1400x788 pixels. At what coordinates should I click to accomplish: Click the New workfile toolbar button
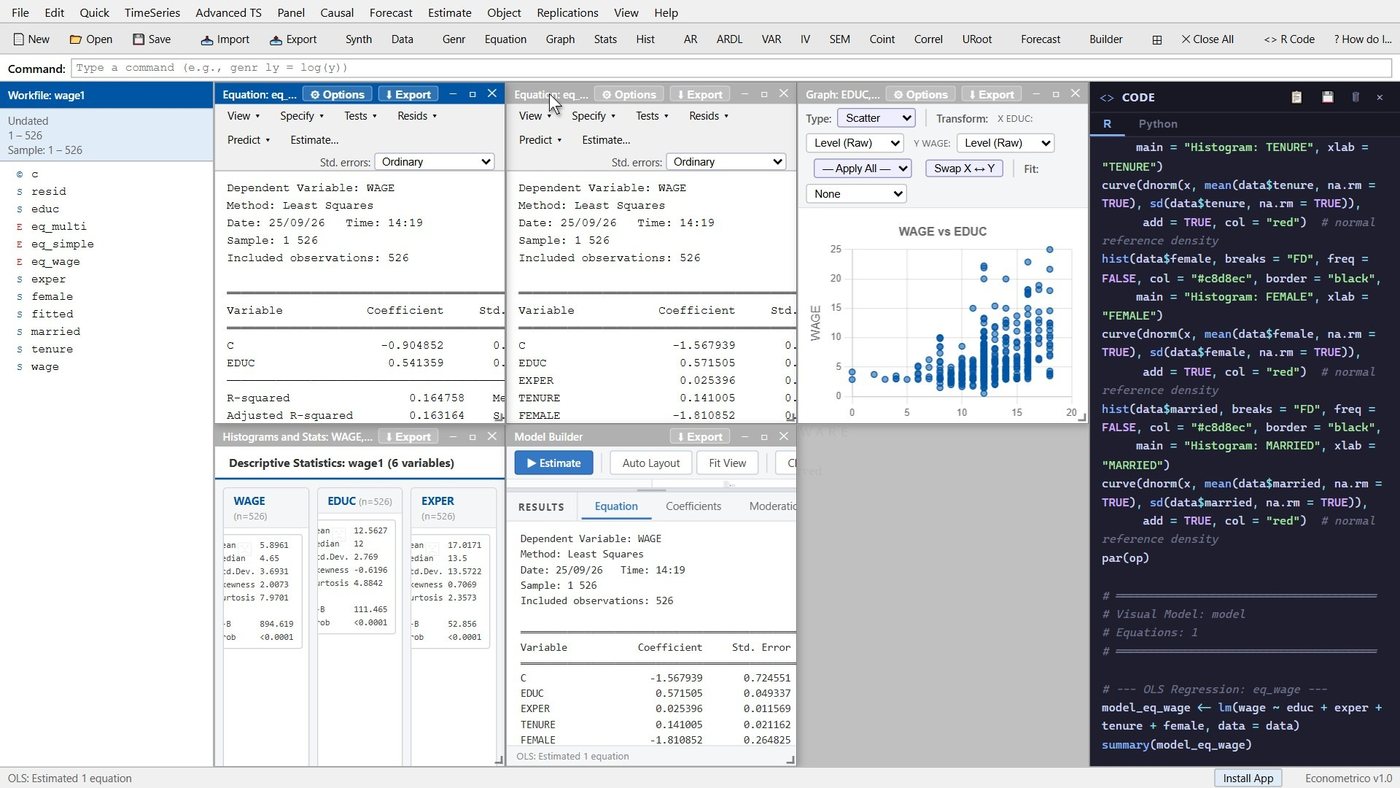31,39
